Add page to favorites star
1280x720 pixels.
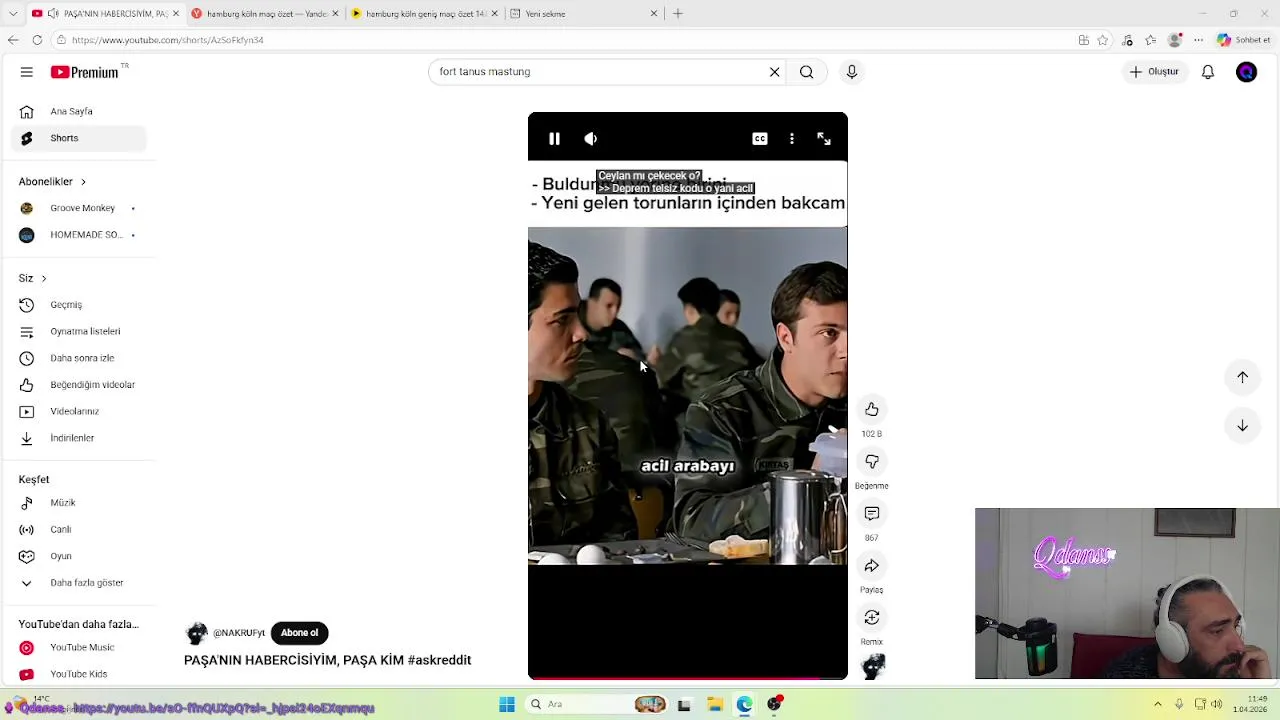pyautogui.click(x=1103, y=40)
